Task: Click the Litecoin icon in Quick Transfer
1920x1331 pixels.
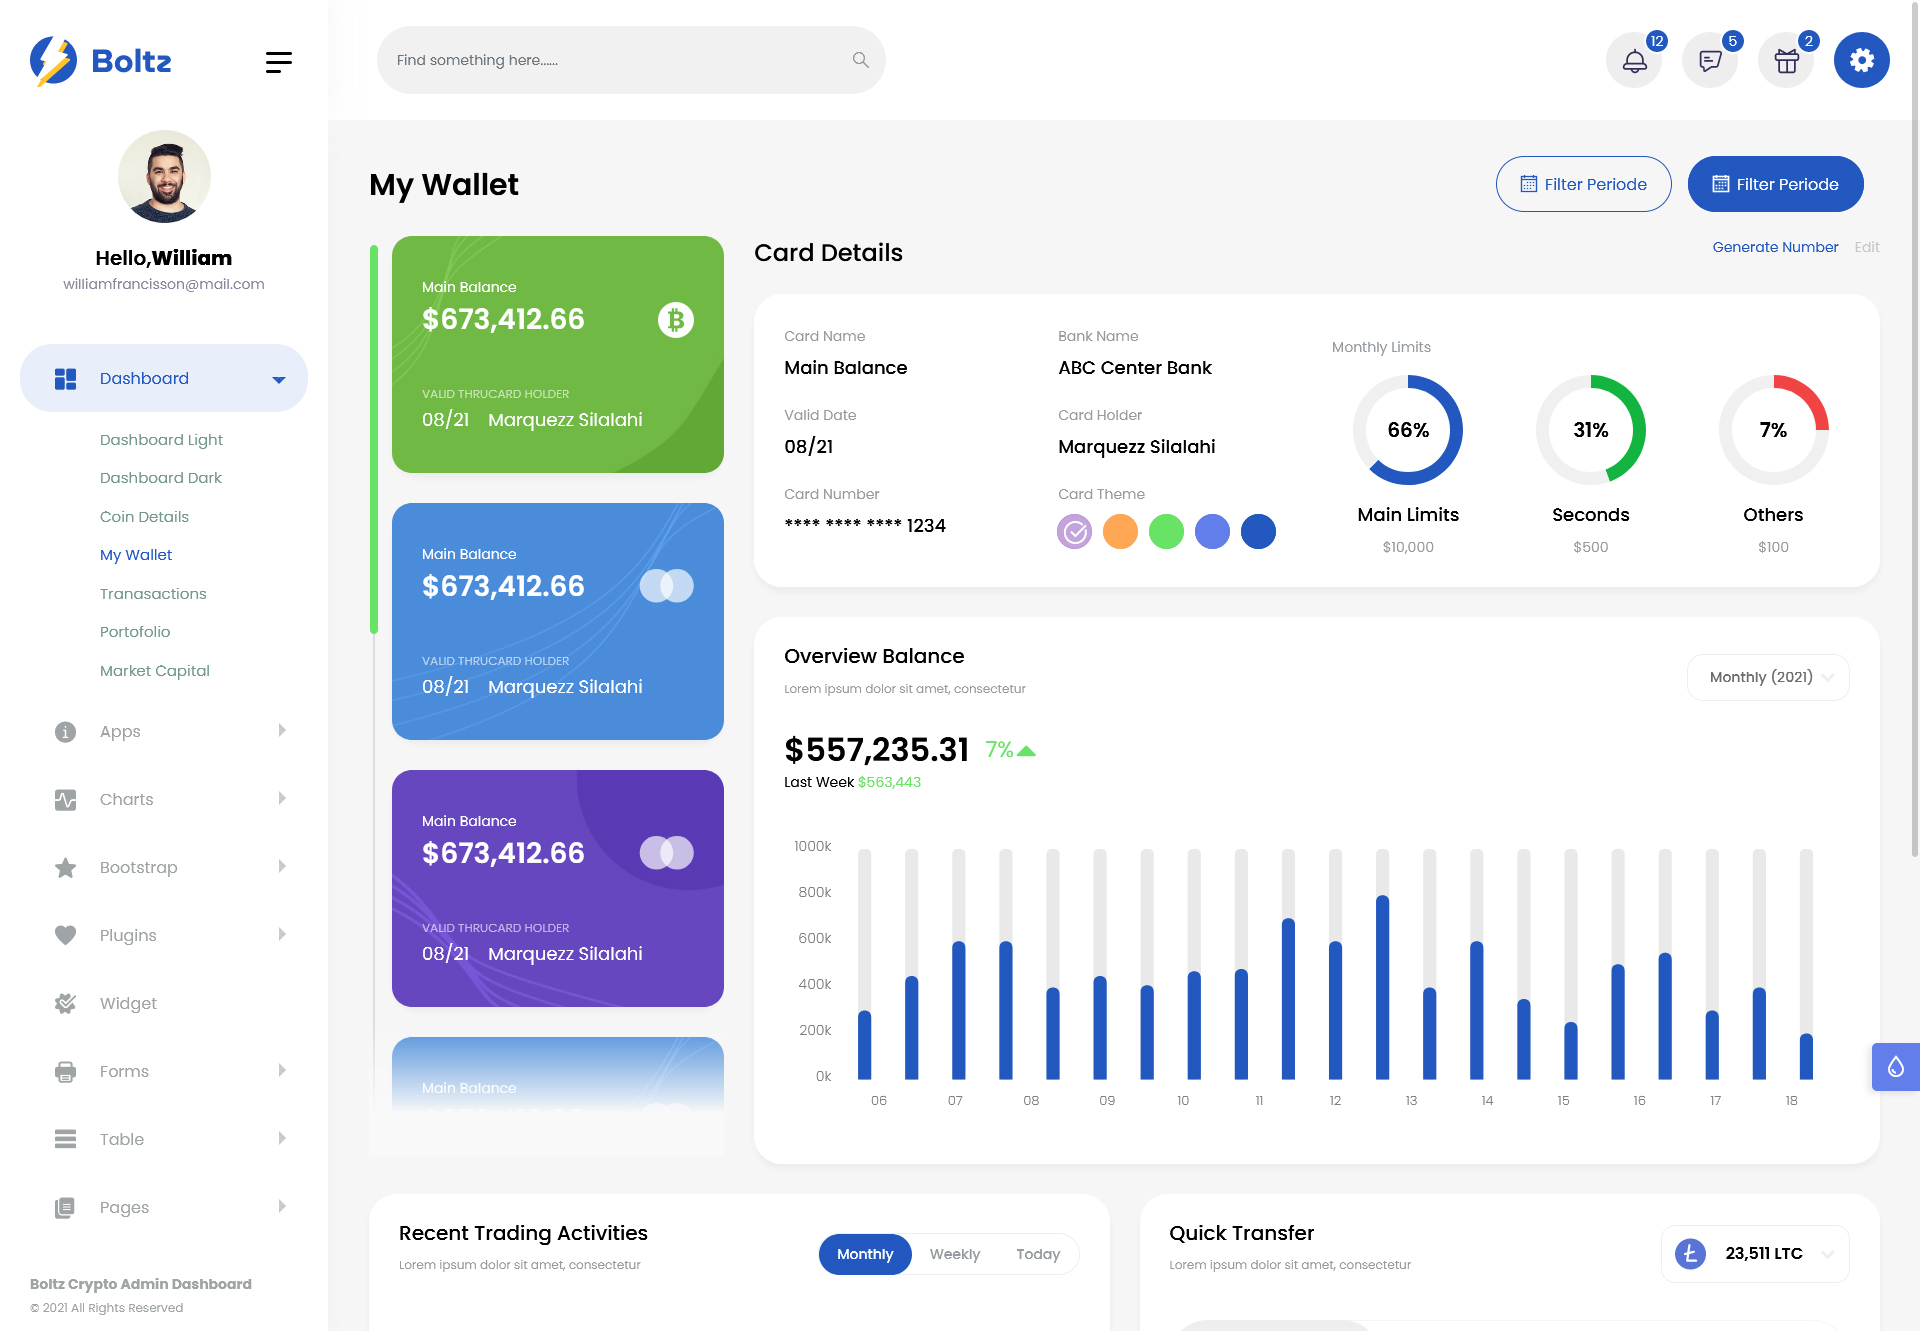Action: [1690, 1254]
